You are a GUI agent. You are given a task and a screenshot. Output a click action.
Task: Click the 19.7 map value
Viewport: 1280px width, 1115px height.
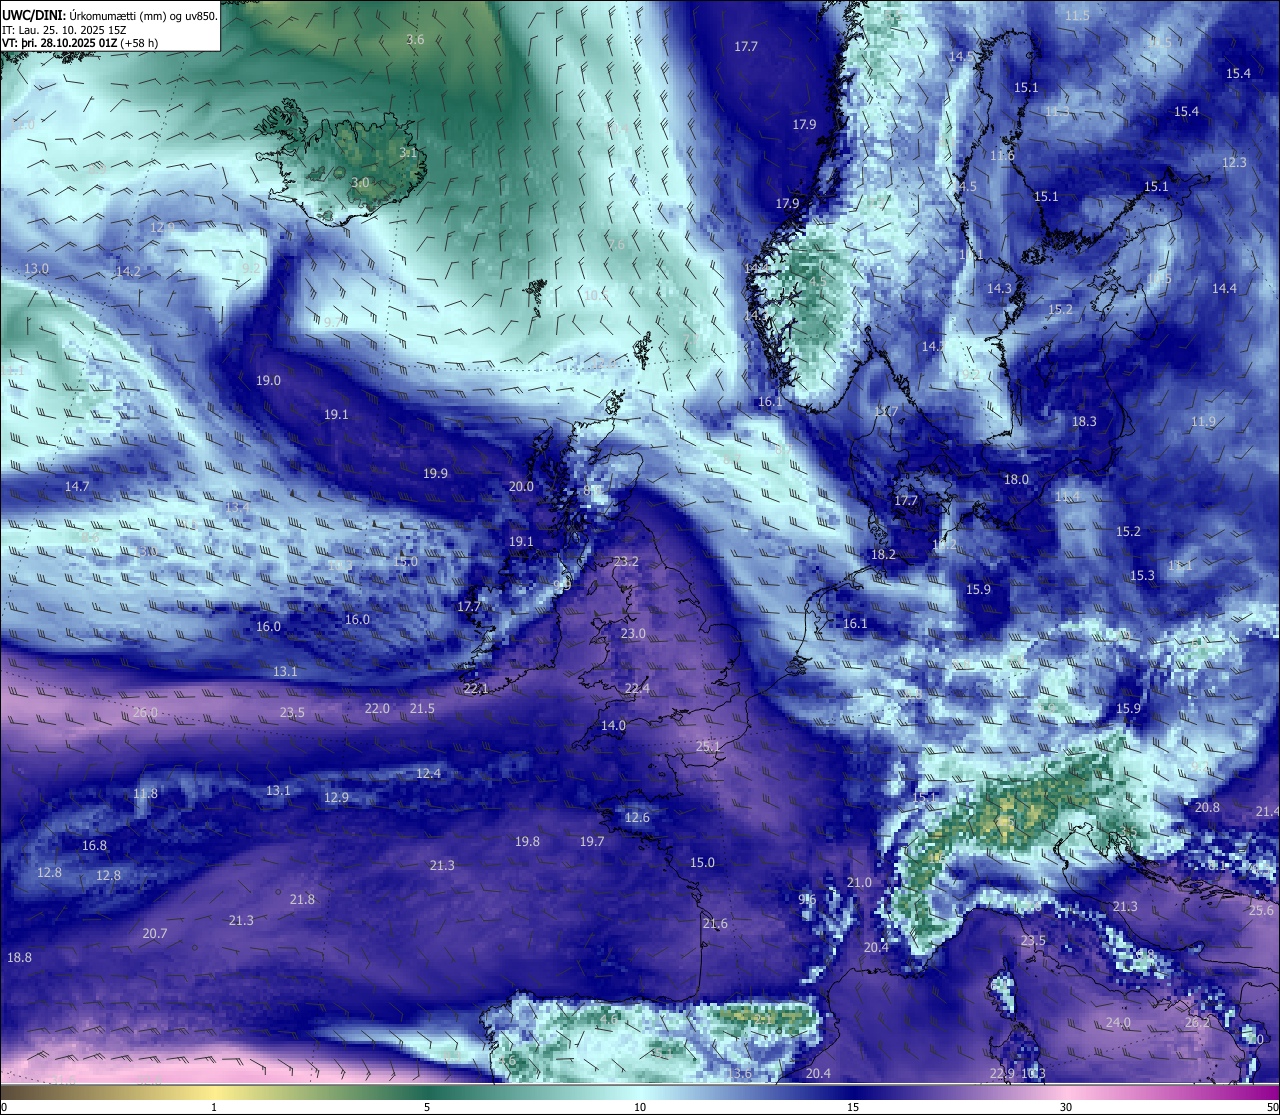[x=592, y=842]
